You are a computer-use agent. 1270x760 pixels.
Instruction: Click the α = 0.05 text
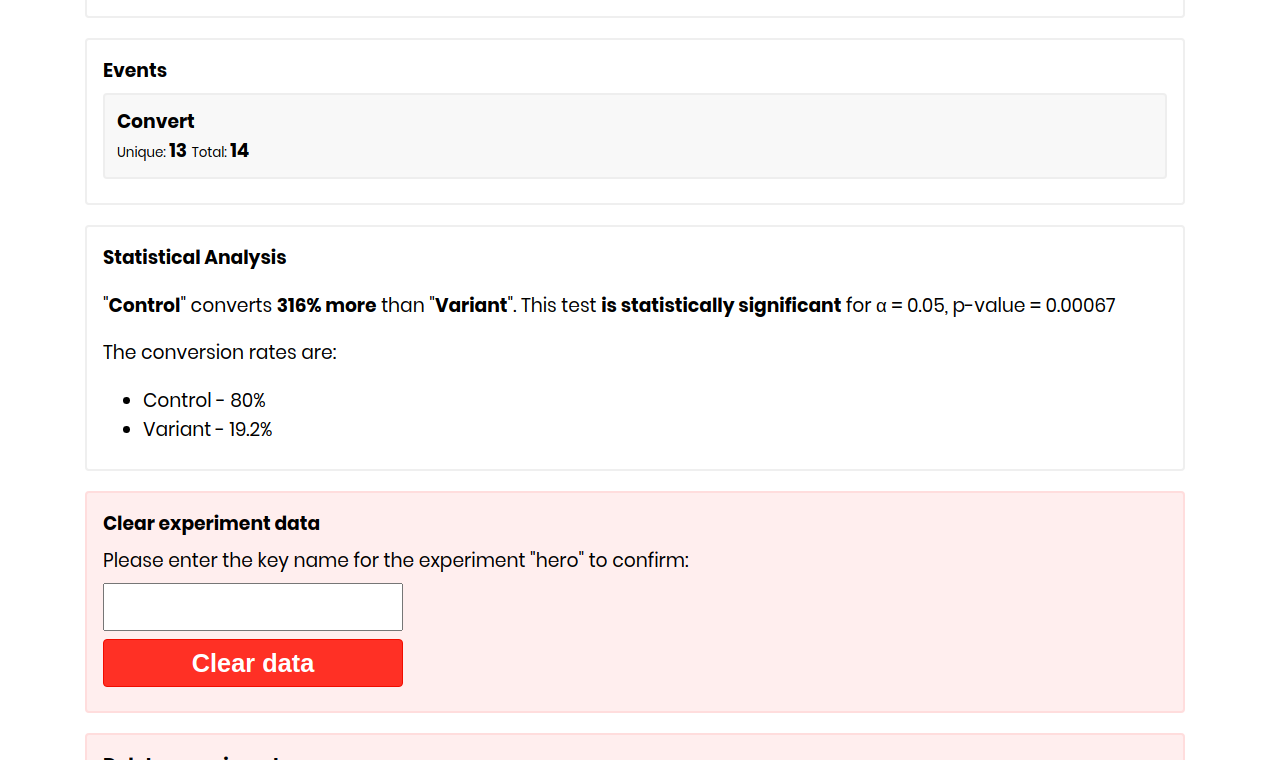(x=910, y=305)
